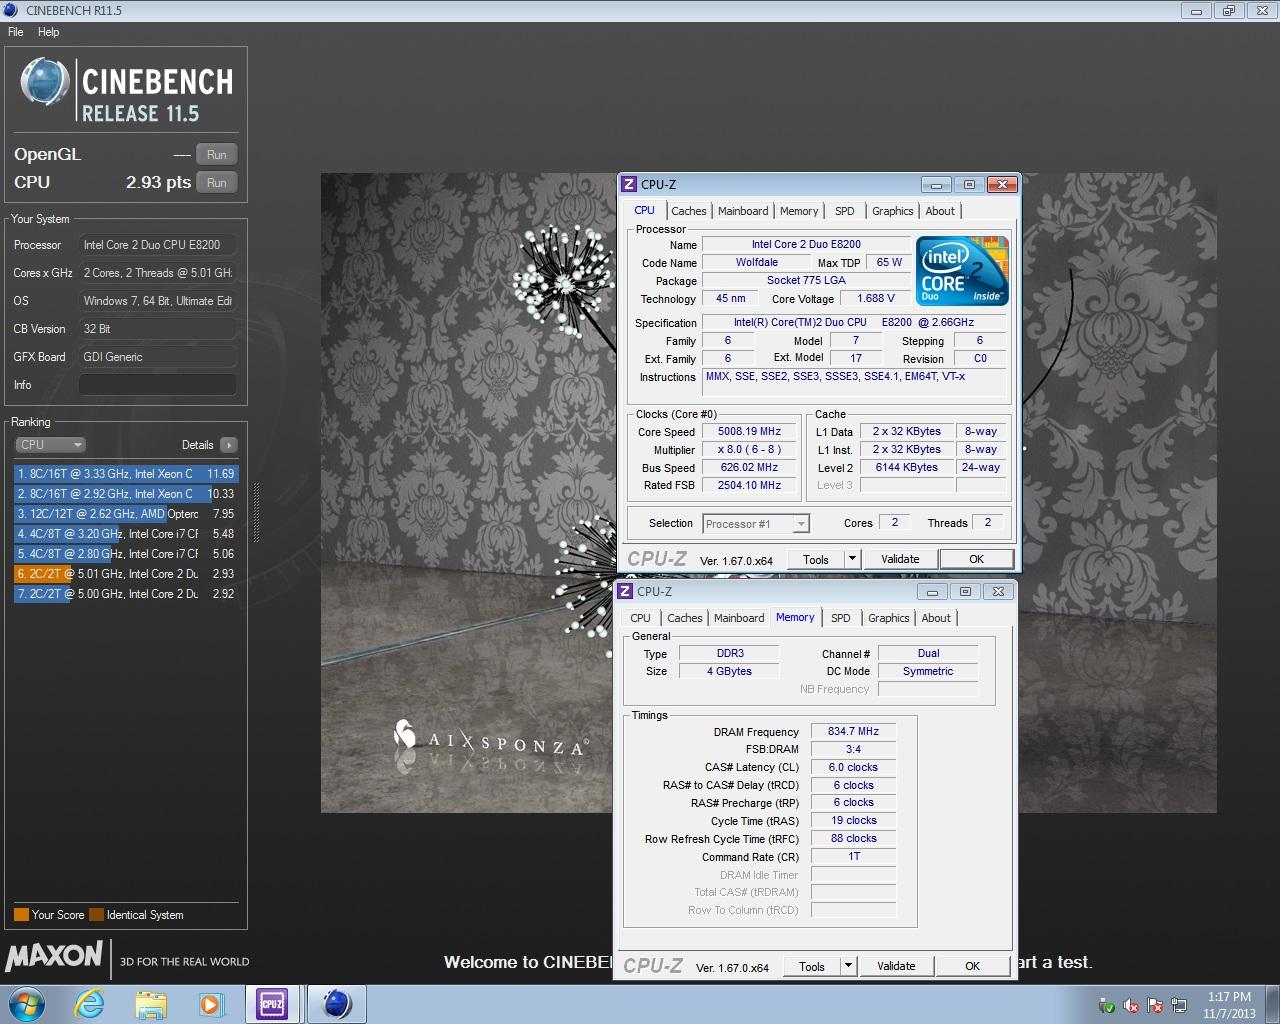Click the Core Speed 5008.19 MHz value

coord(750,431)
